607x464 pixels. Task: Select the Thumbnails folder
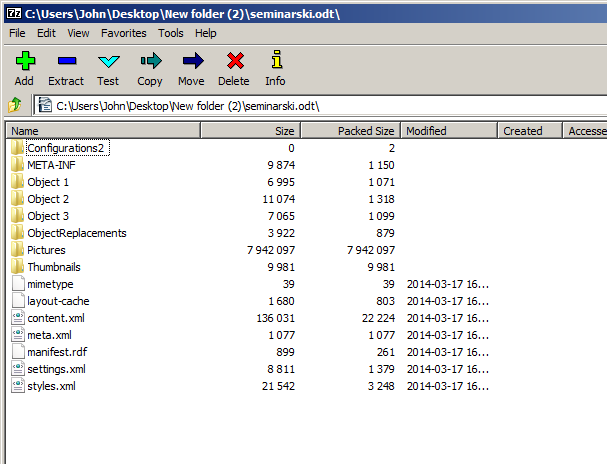[x=53, y=267]
